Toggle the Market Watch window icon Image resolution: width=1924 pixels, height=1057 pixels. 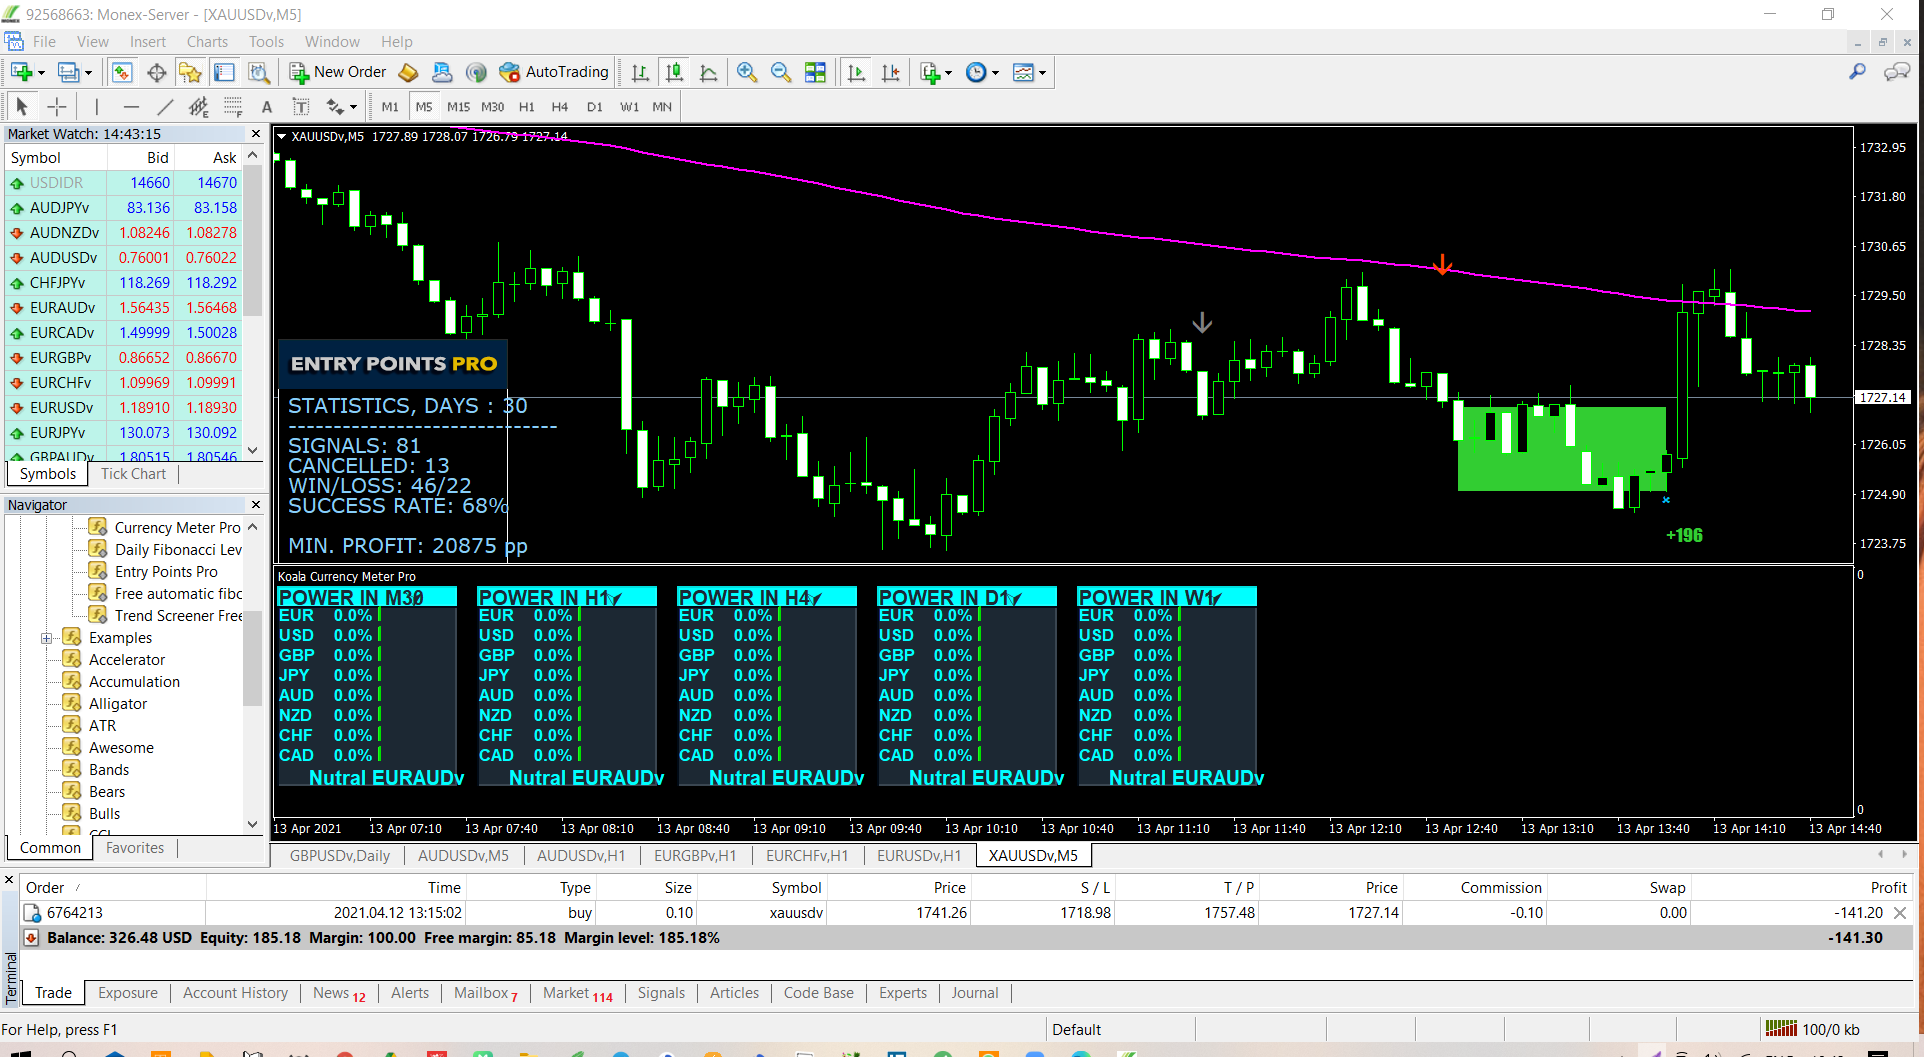click(x=122, y=72)
